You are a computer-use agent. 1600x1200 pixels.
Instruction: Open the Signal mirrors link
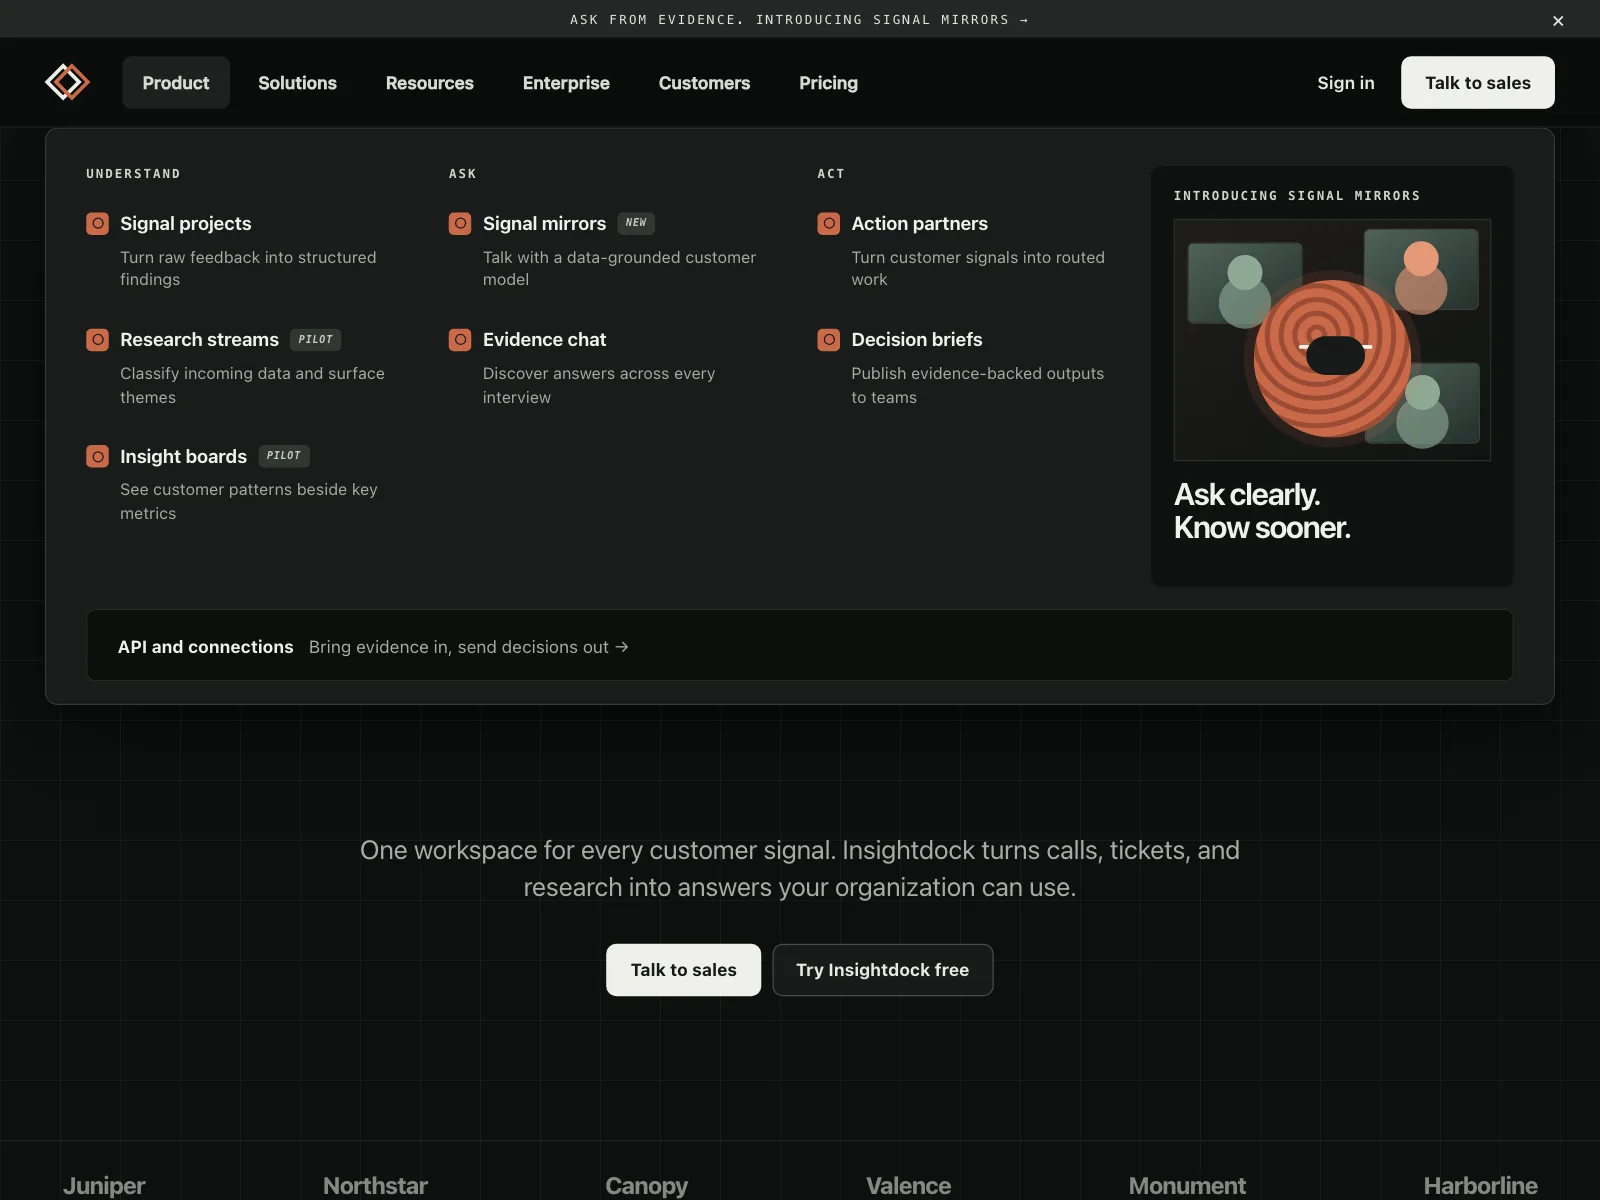pyautogui.click(x=544, y=224)
